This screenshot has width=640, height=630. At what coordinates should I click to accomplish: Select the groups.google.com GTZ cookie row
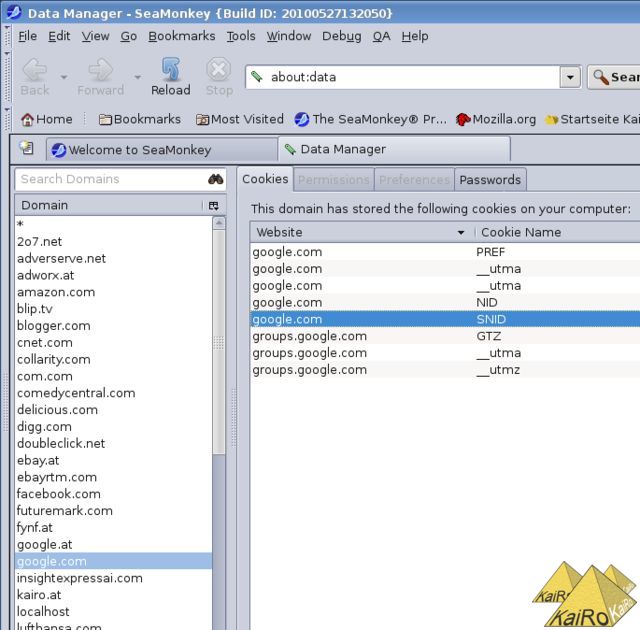click(445, 336)
